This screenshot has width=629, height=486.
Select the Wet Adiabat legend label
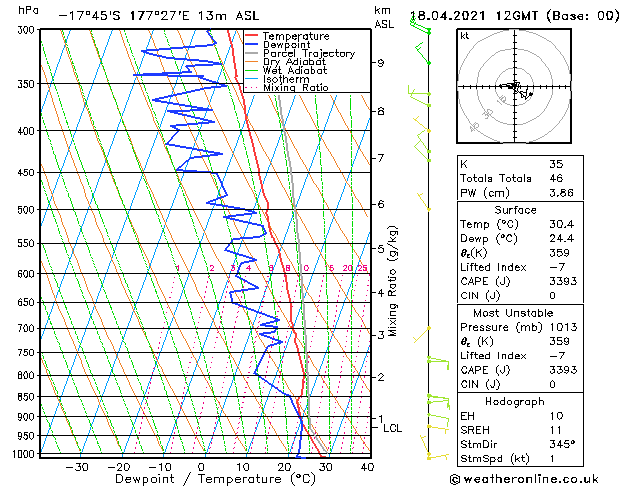[x=295, y=71]
